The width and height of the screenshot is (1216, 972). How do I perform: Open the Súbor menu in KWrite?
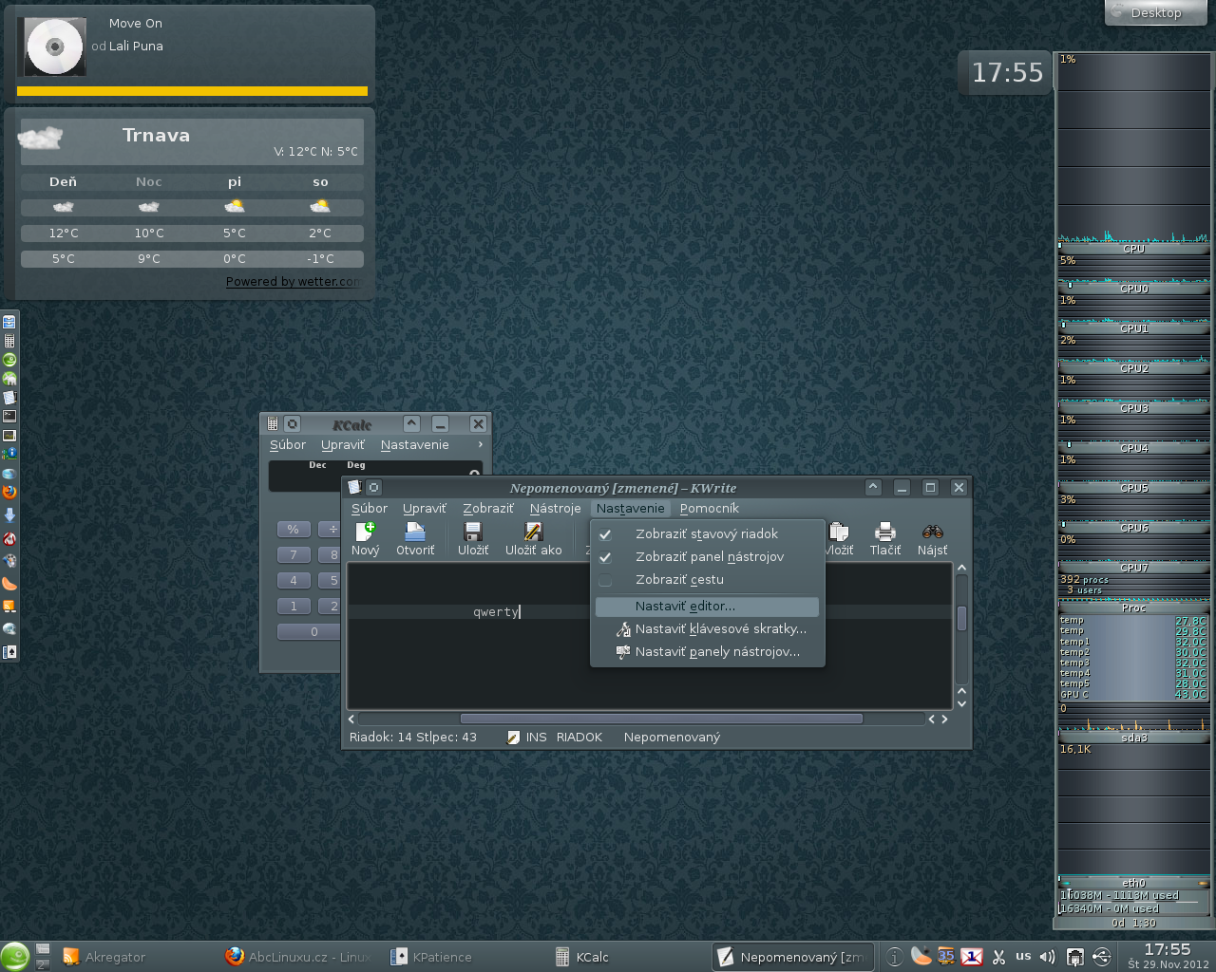coord(369,509)
